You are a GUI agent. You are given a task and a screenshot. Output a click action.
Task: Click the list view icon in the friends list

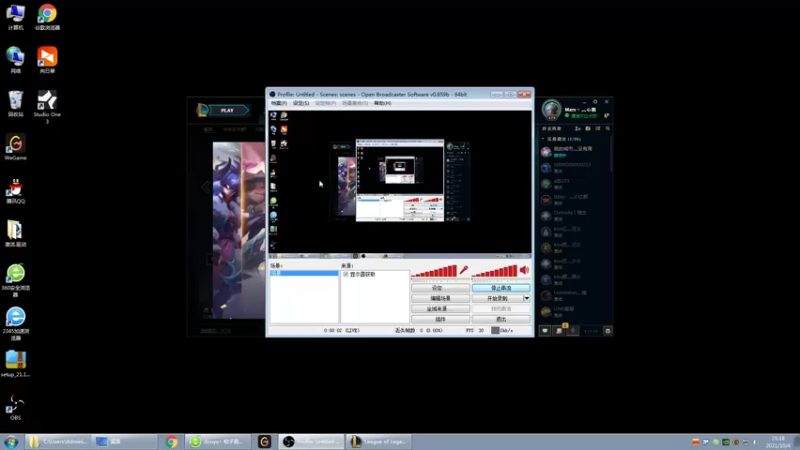coord(597,129)
